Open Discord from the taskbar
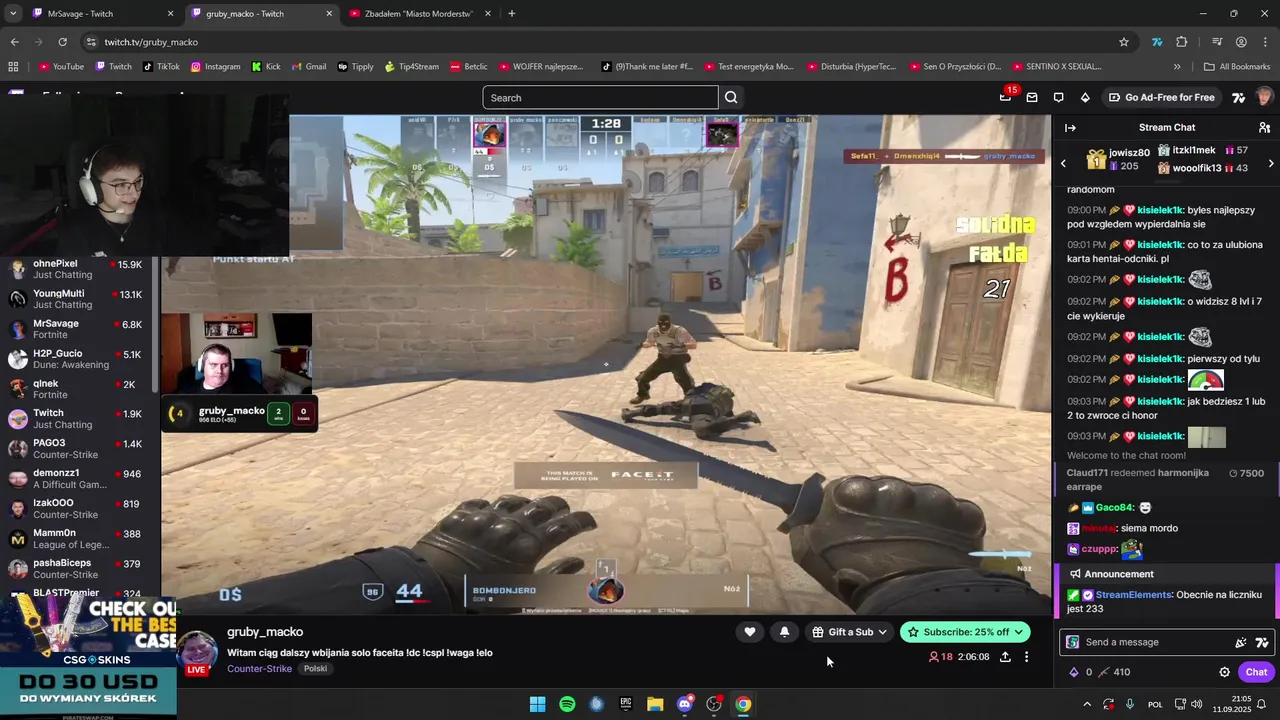 [685, 704]
